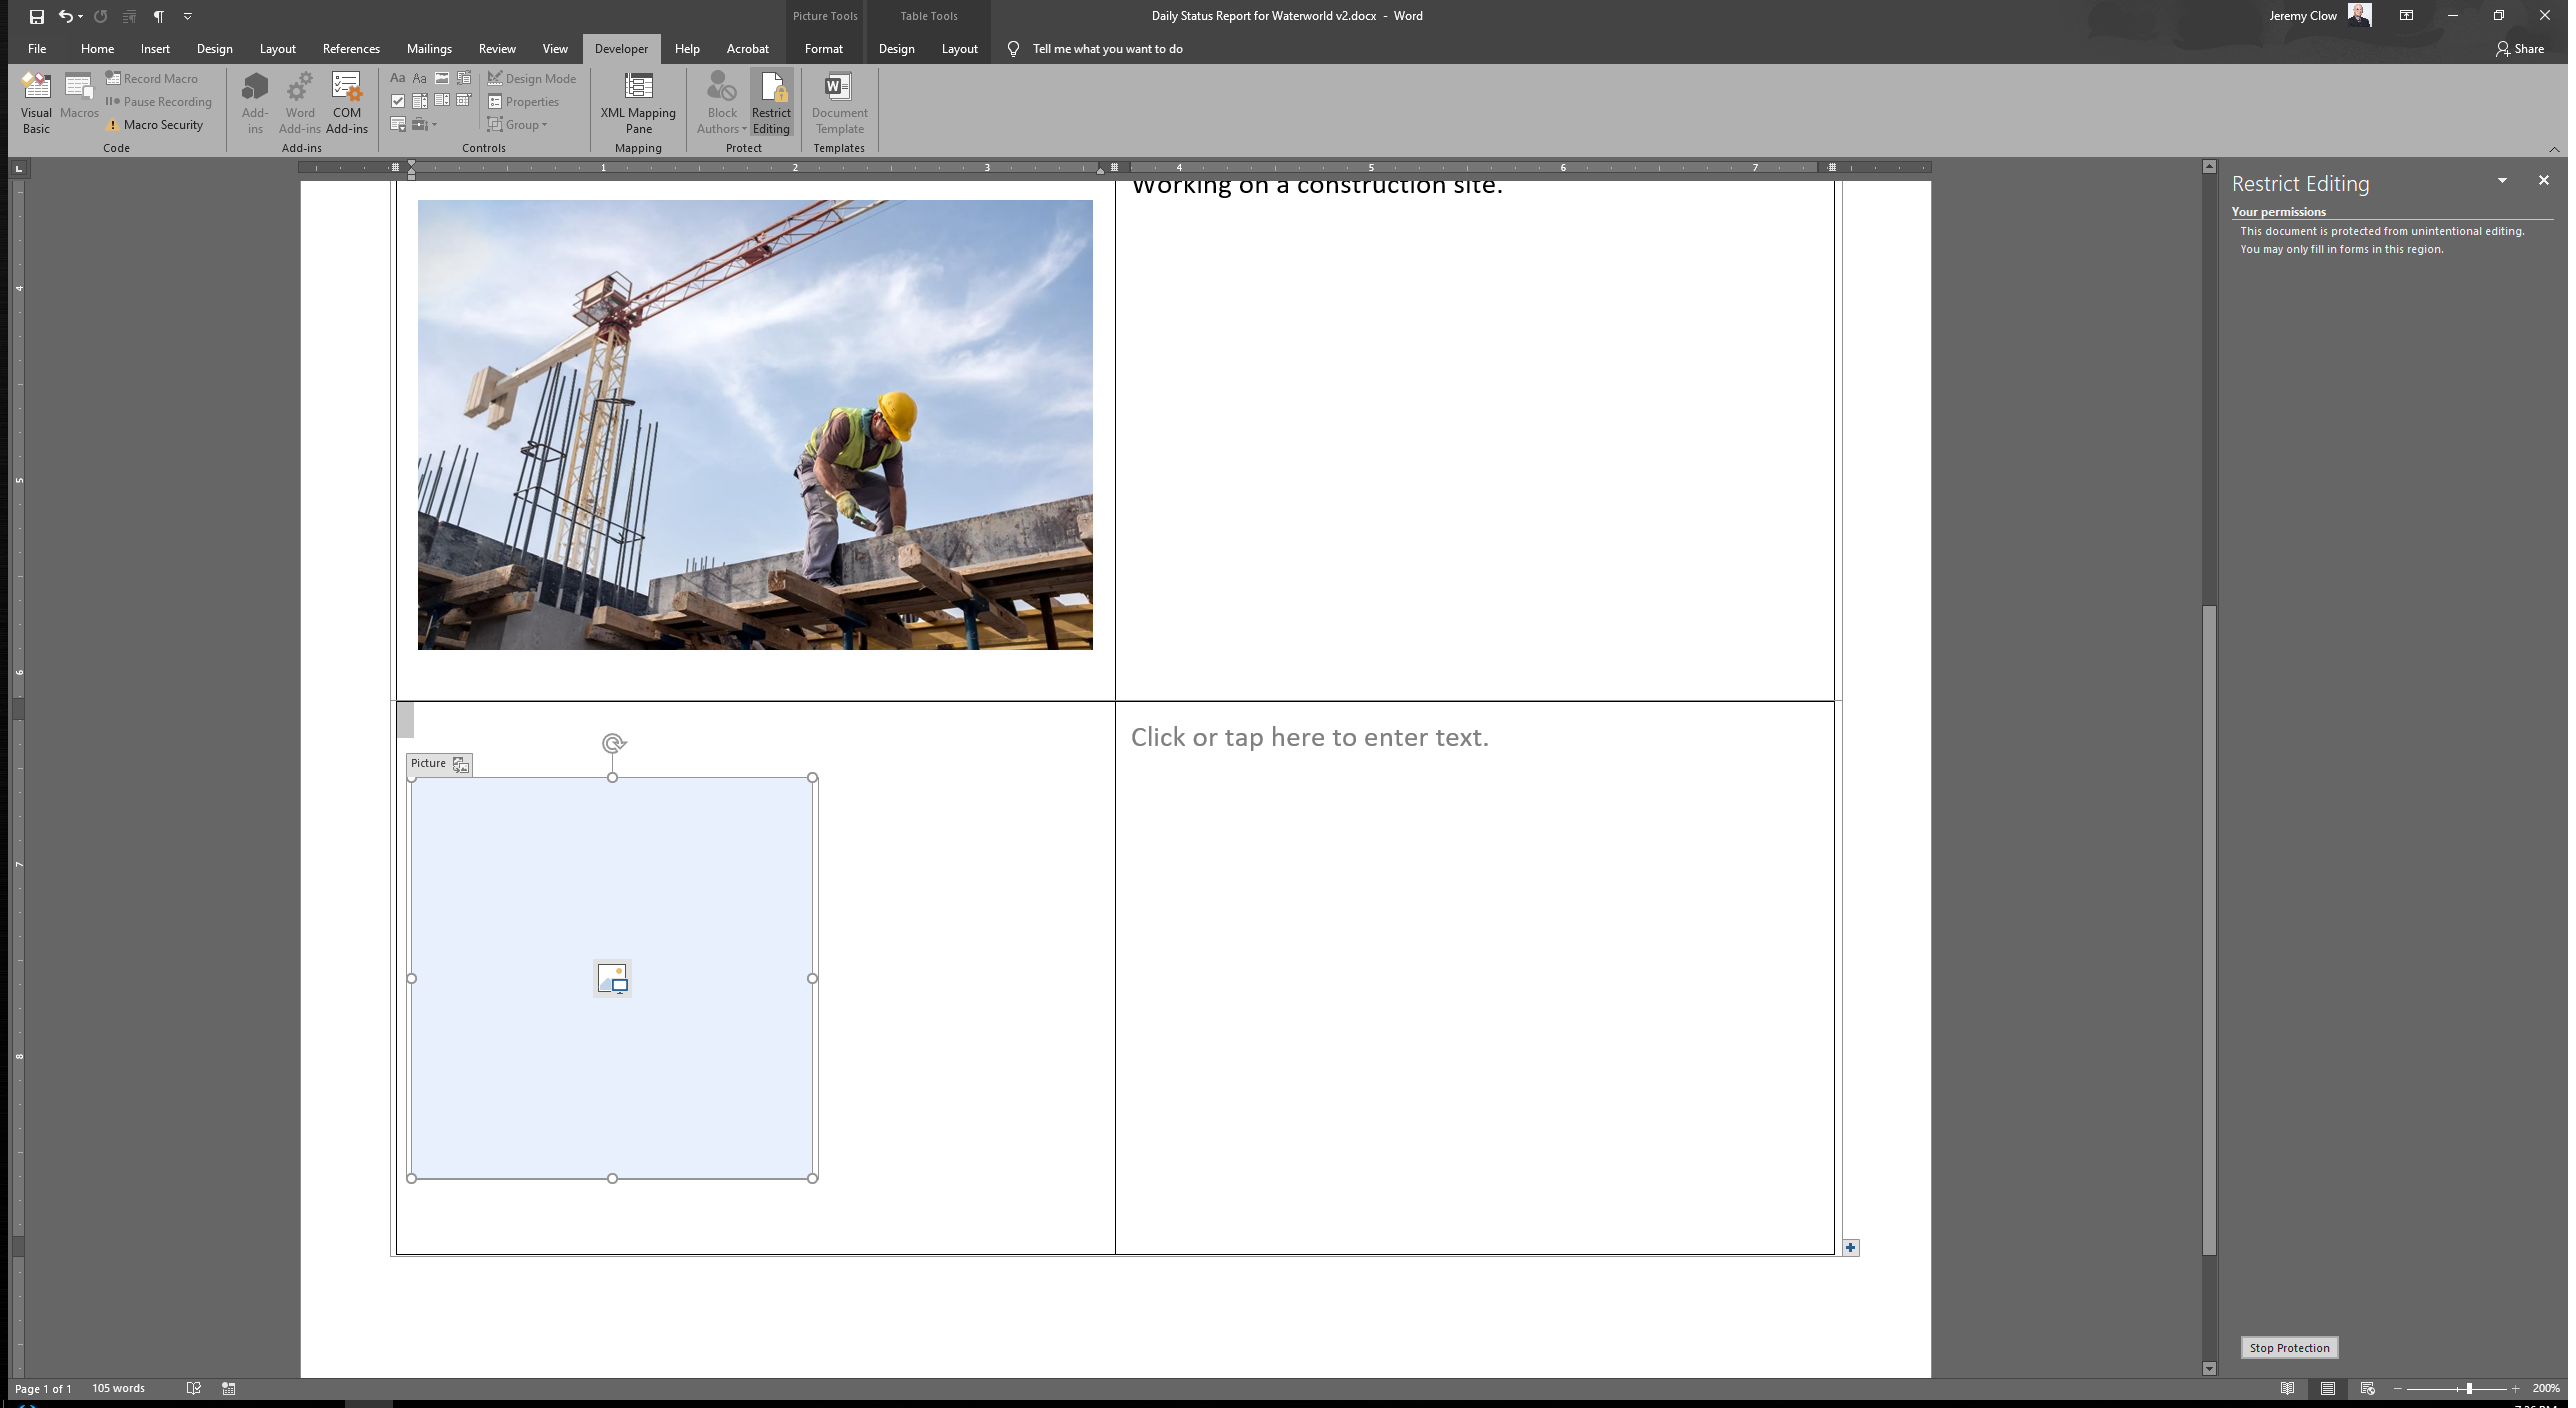Click the insert picture icon in placeholder
The width and height of the screenshot is (2576, 1408).
click(612, 978)
